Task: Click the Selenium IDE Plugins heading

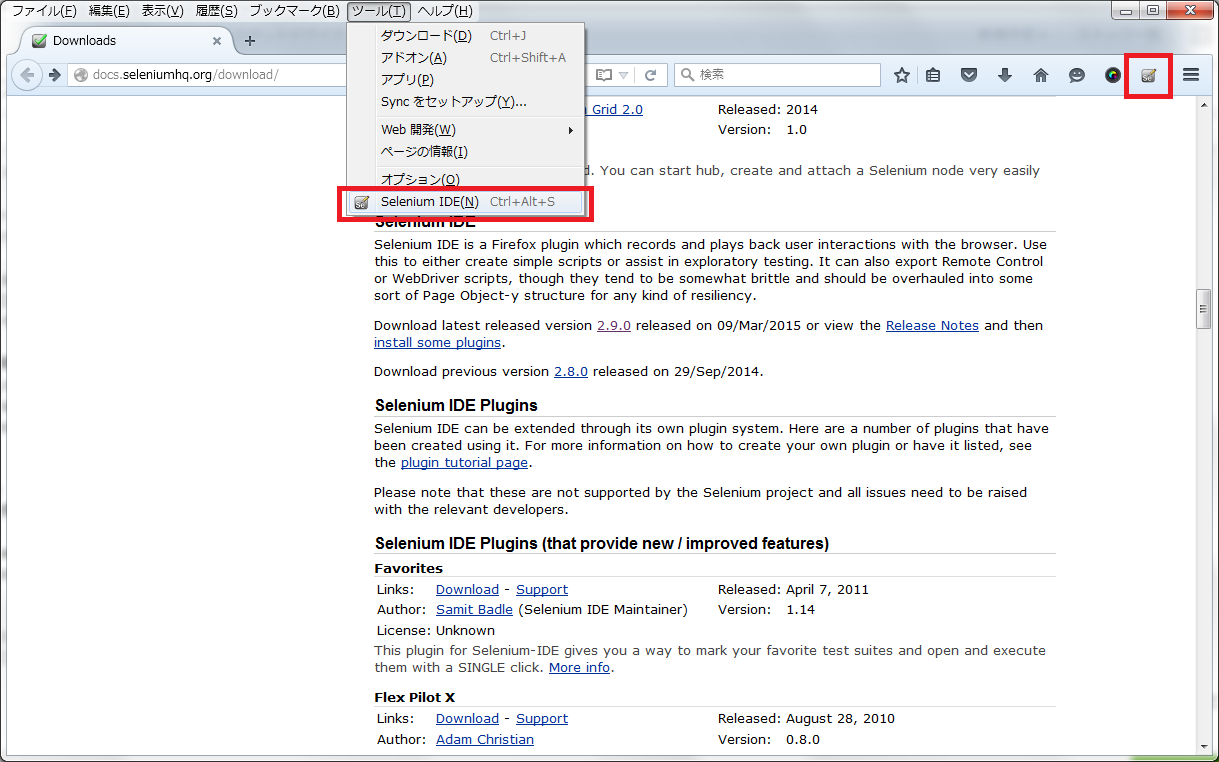Action: coord(456,405)
